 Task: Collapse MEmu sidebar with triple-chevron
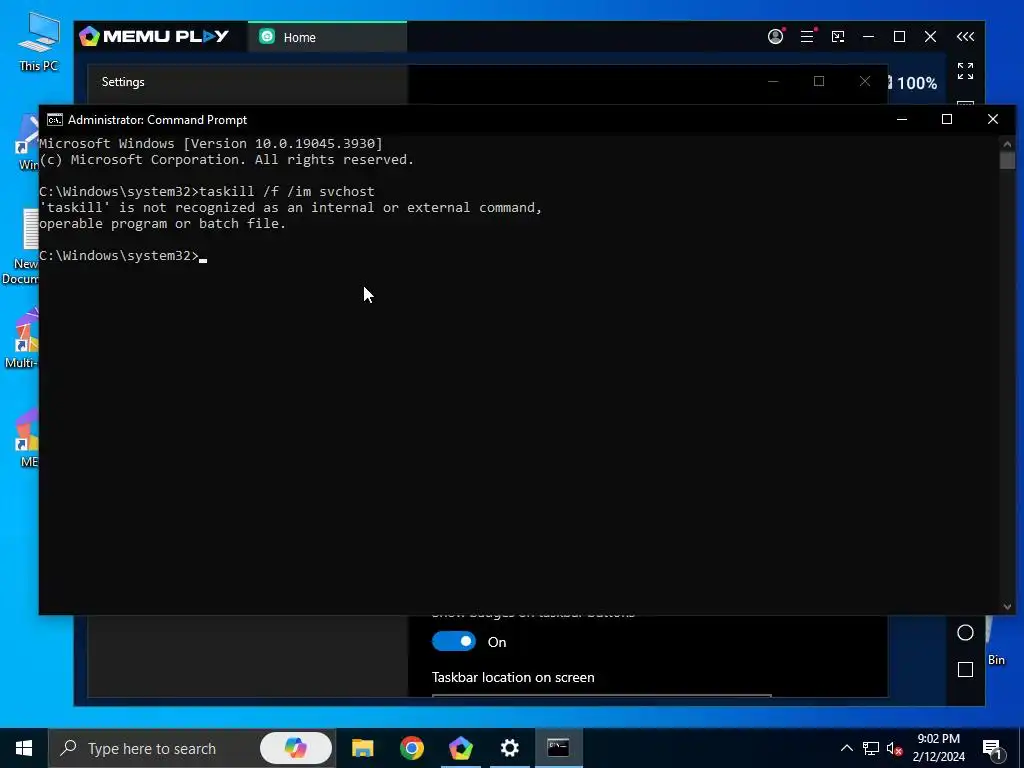point(965,37)
